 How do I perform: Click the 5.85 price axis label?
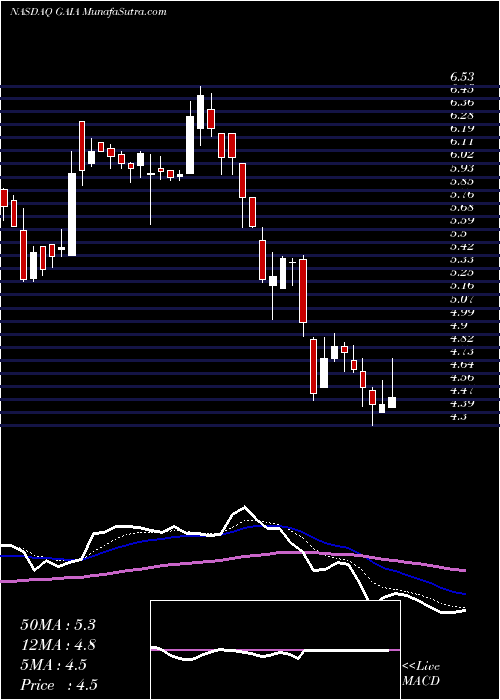click(462, 181)
